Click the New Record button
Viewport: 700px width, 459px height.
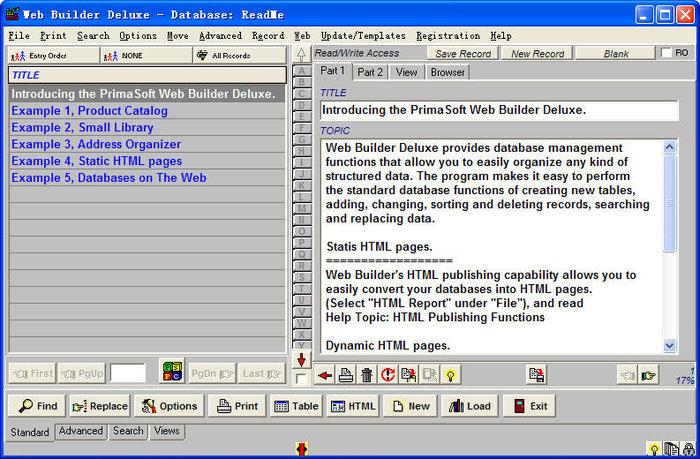coord(538,54)
